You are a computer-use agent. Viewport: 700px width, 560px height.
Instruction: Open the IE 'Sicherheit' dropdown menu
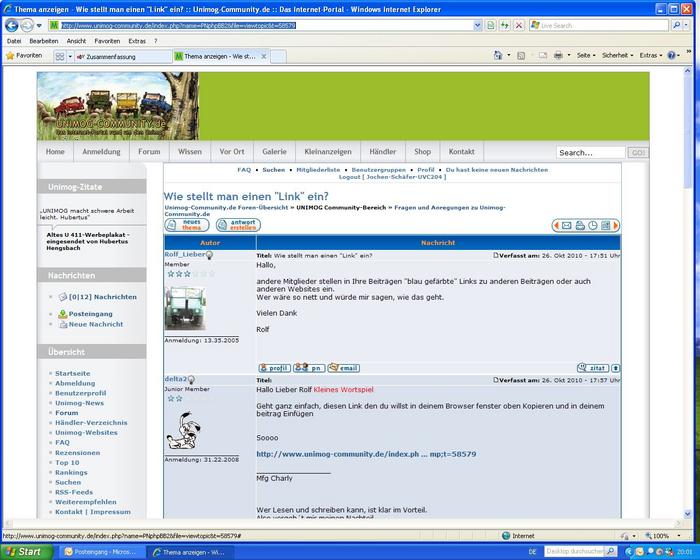pos(617,56)
